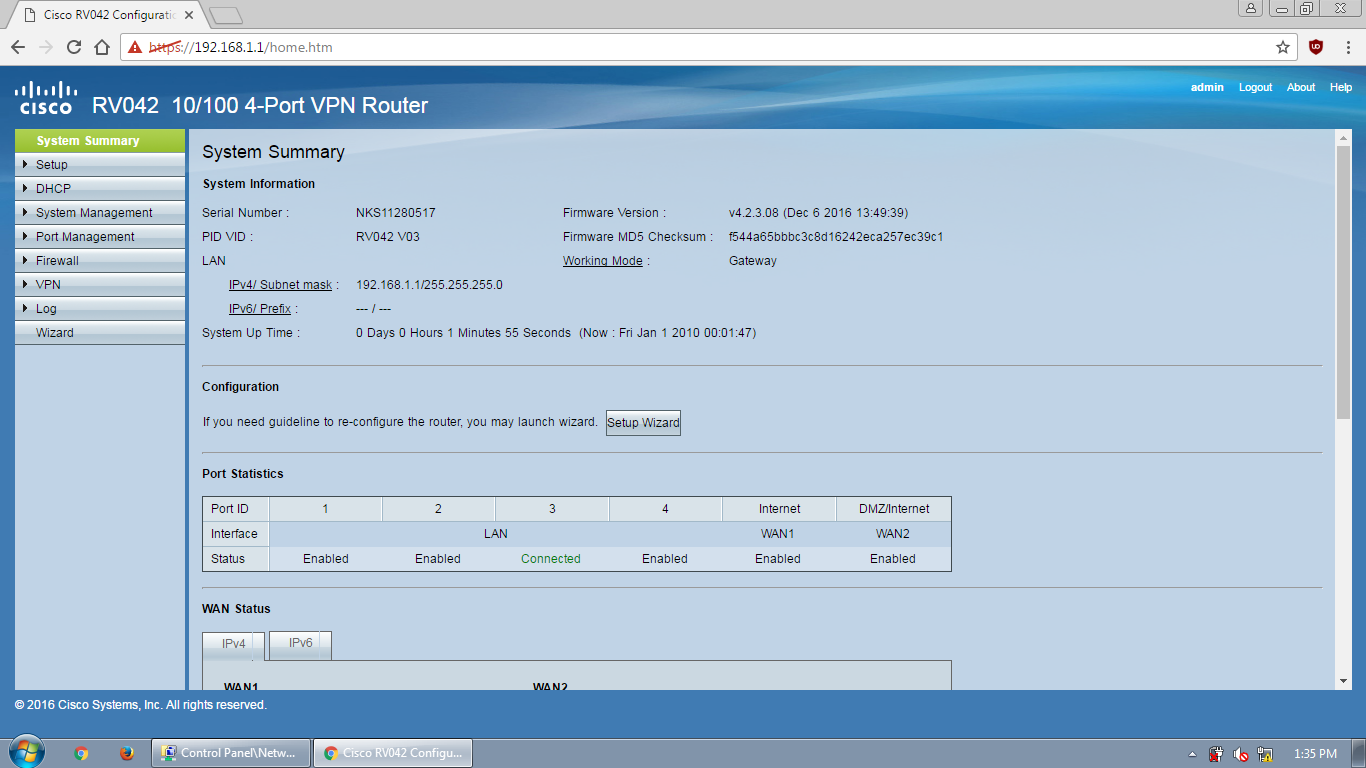Image resolution: width=1366 pixels, height=768 pixels.
Task: Show hidden system tray icons
Action: (1192, 754)
